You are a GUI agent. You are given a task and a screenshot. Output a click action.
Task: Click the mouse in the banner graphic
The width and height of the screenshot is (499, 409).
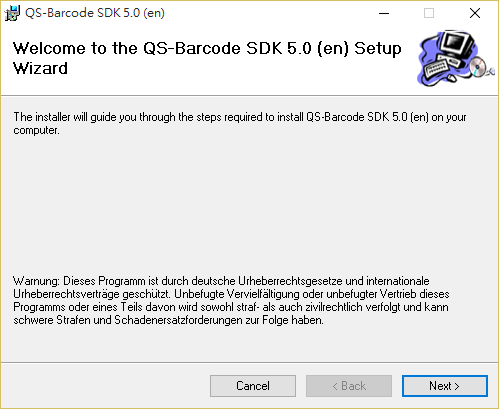pyautogui.click(x=451, y=78)
